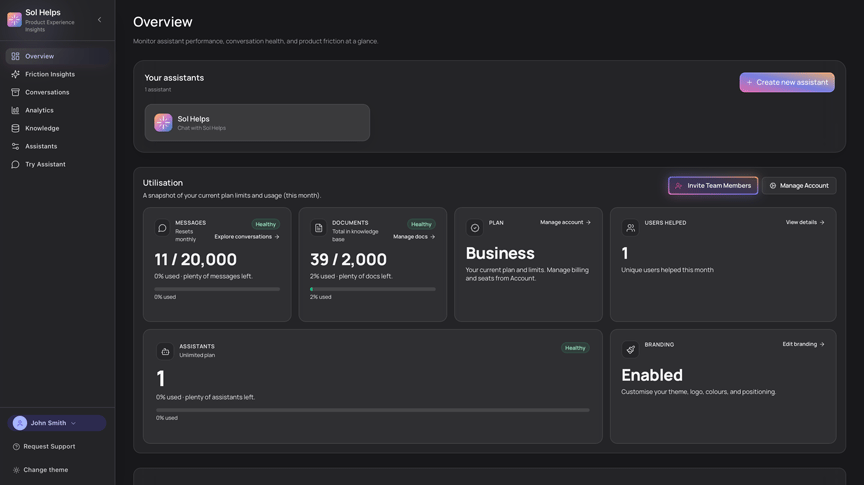
Task: Click the Sol Helps logo icon in sidebar
Action: pyautogui.click(x=14, y=20)
